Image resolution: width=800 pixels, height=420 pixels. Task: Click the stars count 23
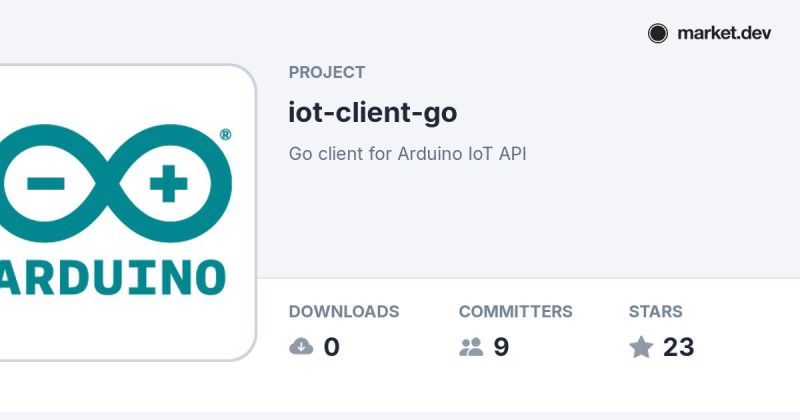tap(679, 347)
